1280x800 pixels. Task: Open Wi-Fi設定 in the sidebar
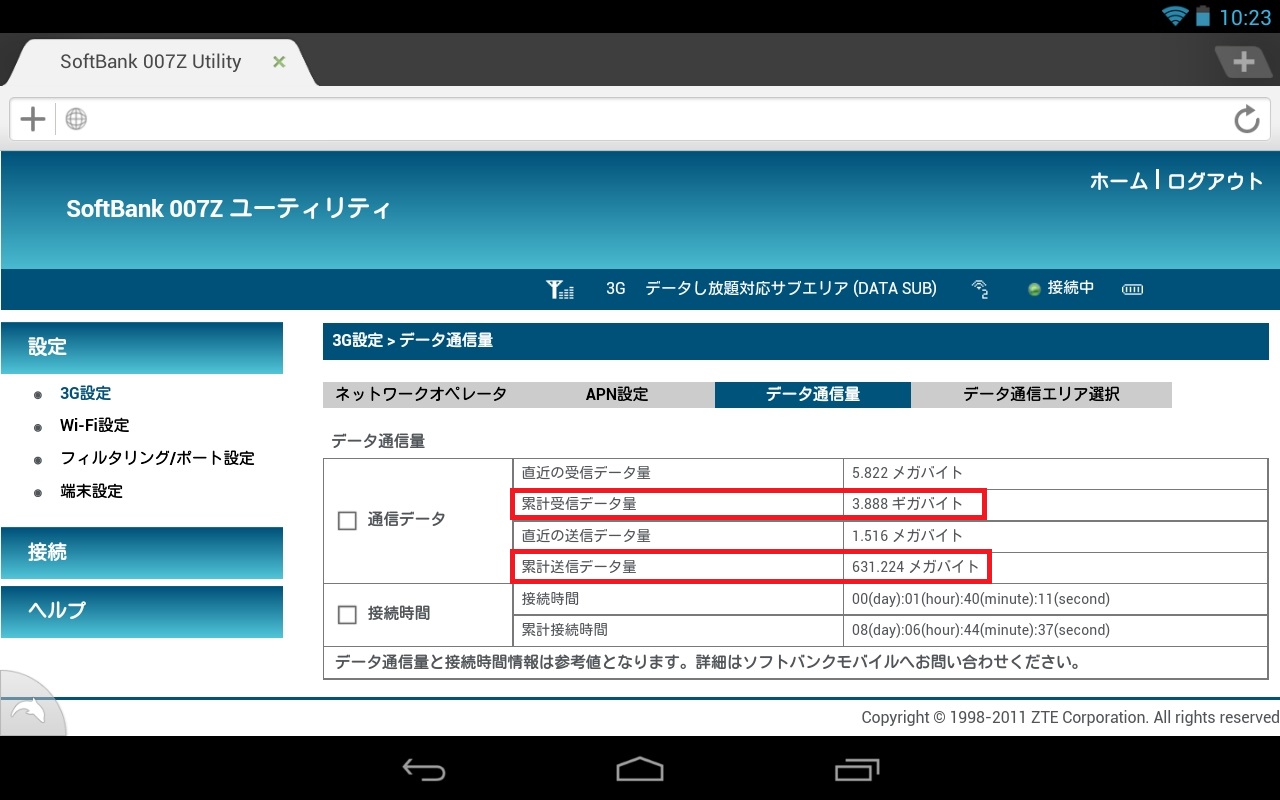[94, 425]
